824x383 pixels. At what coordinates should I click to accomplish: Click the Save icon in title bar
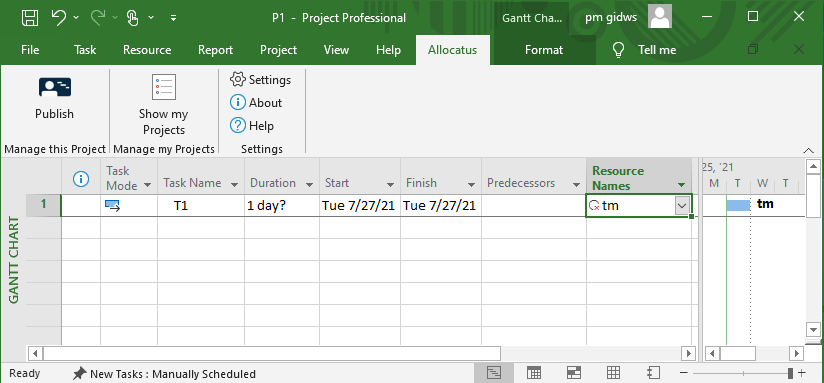(x=30, y=18)
